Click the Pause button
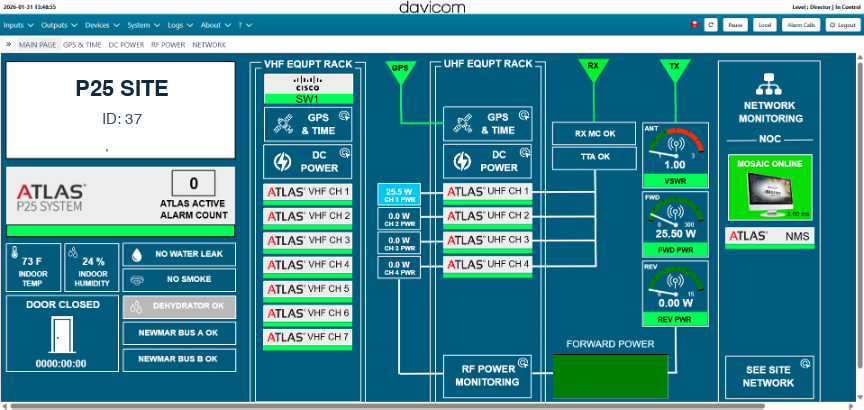864x410 pixels. [736, 25]
